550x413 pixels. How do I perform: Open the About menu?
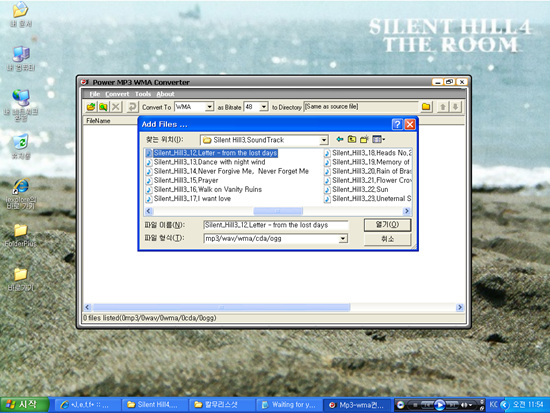[x=165, y=94]
